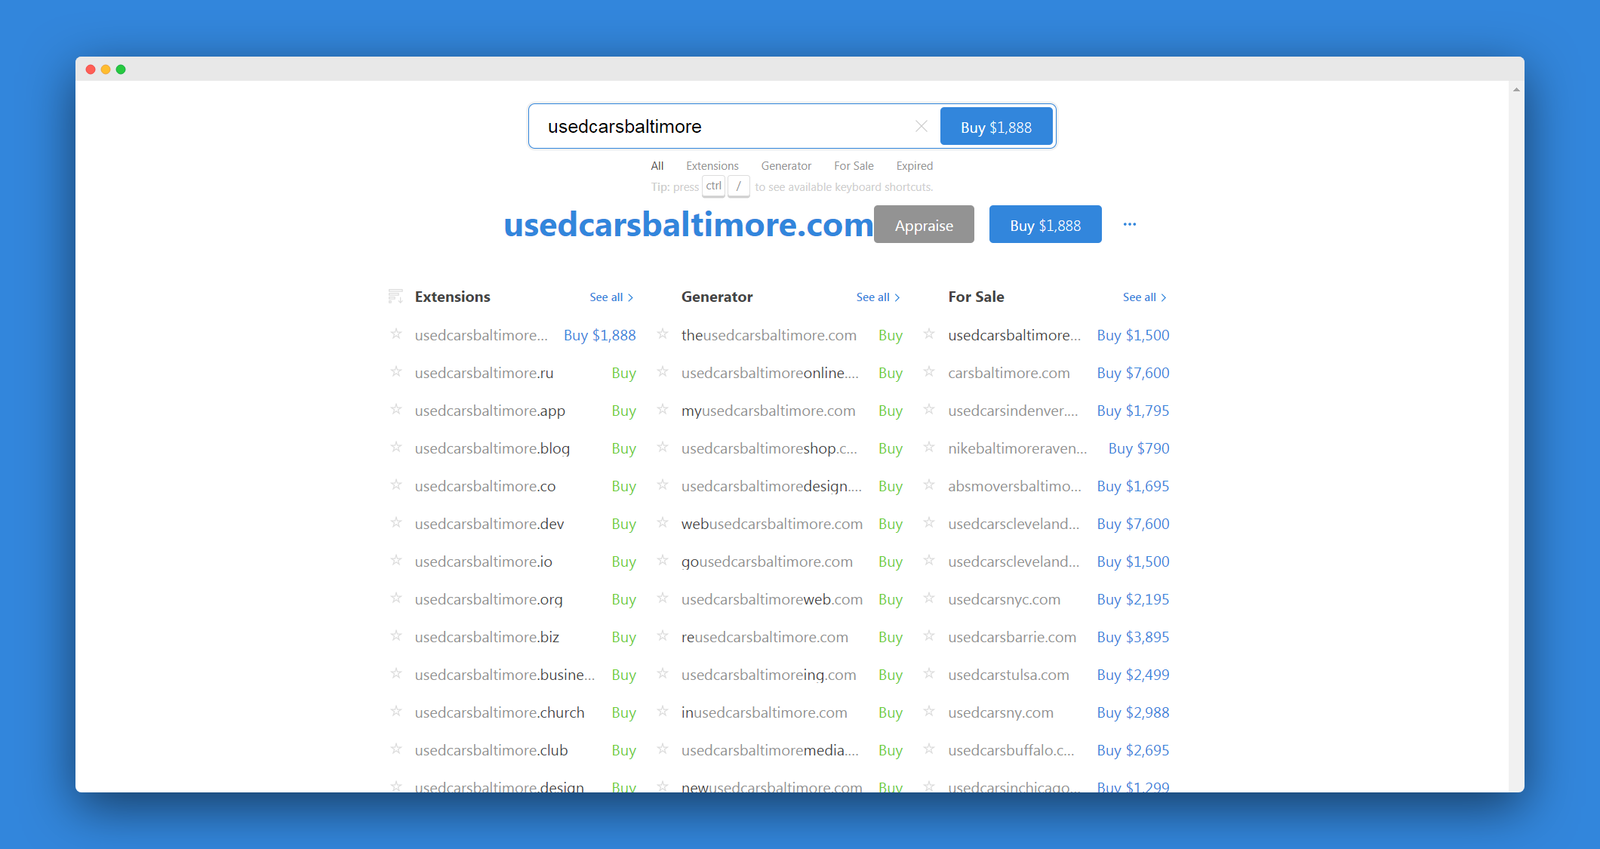Star theusedcarsbaltimore.com in Generator
Image resolution: width=1600 pixels, height=849 pixels.
[x=662, y=334]
